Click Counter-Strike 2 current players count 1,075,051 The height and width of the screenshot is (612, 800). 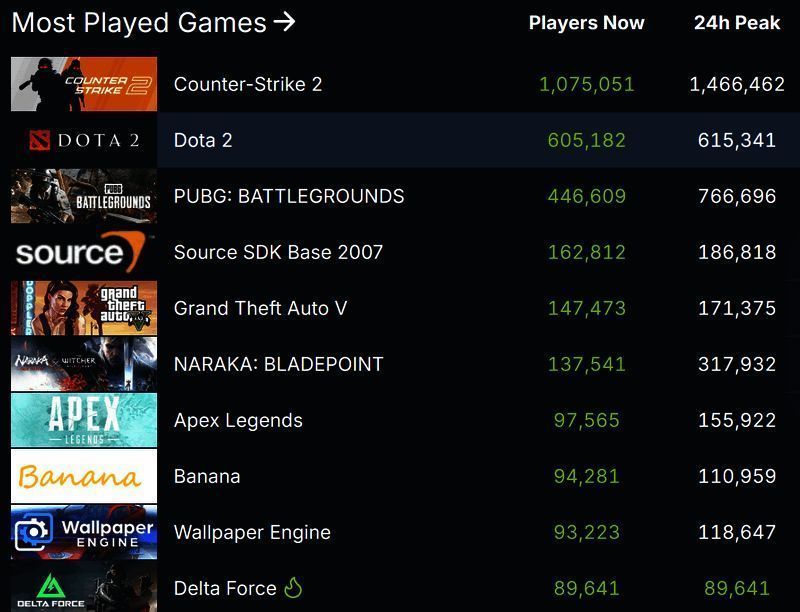pos(586,84)
